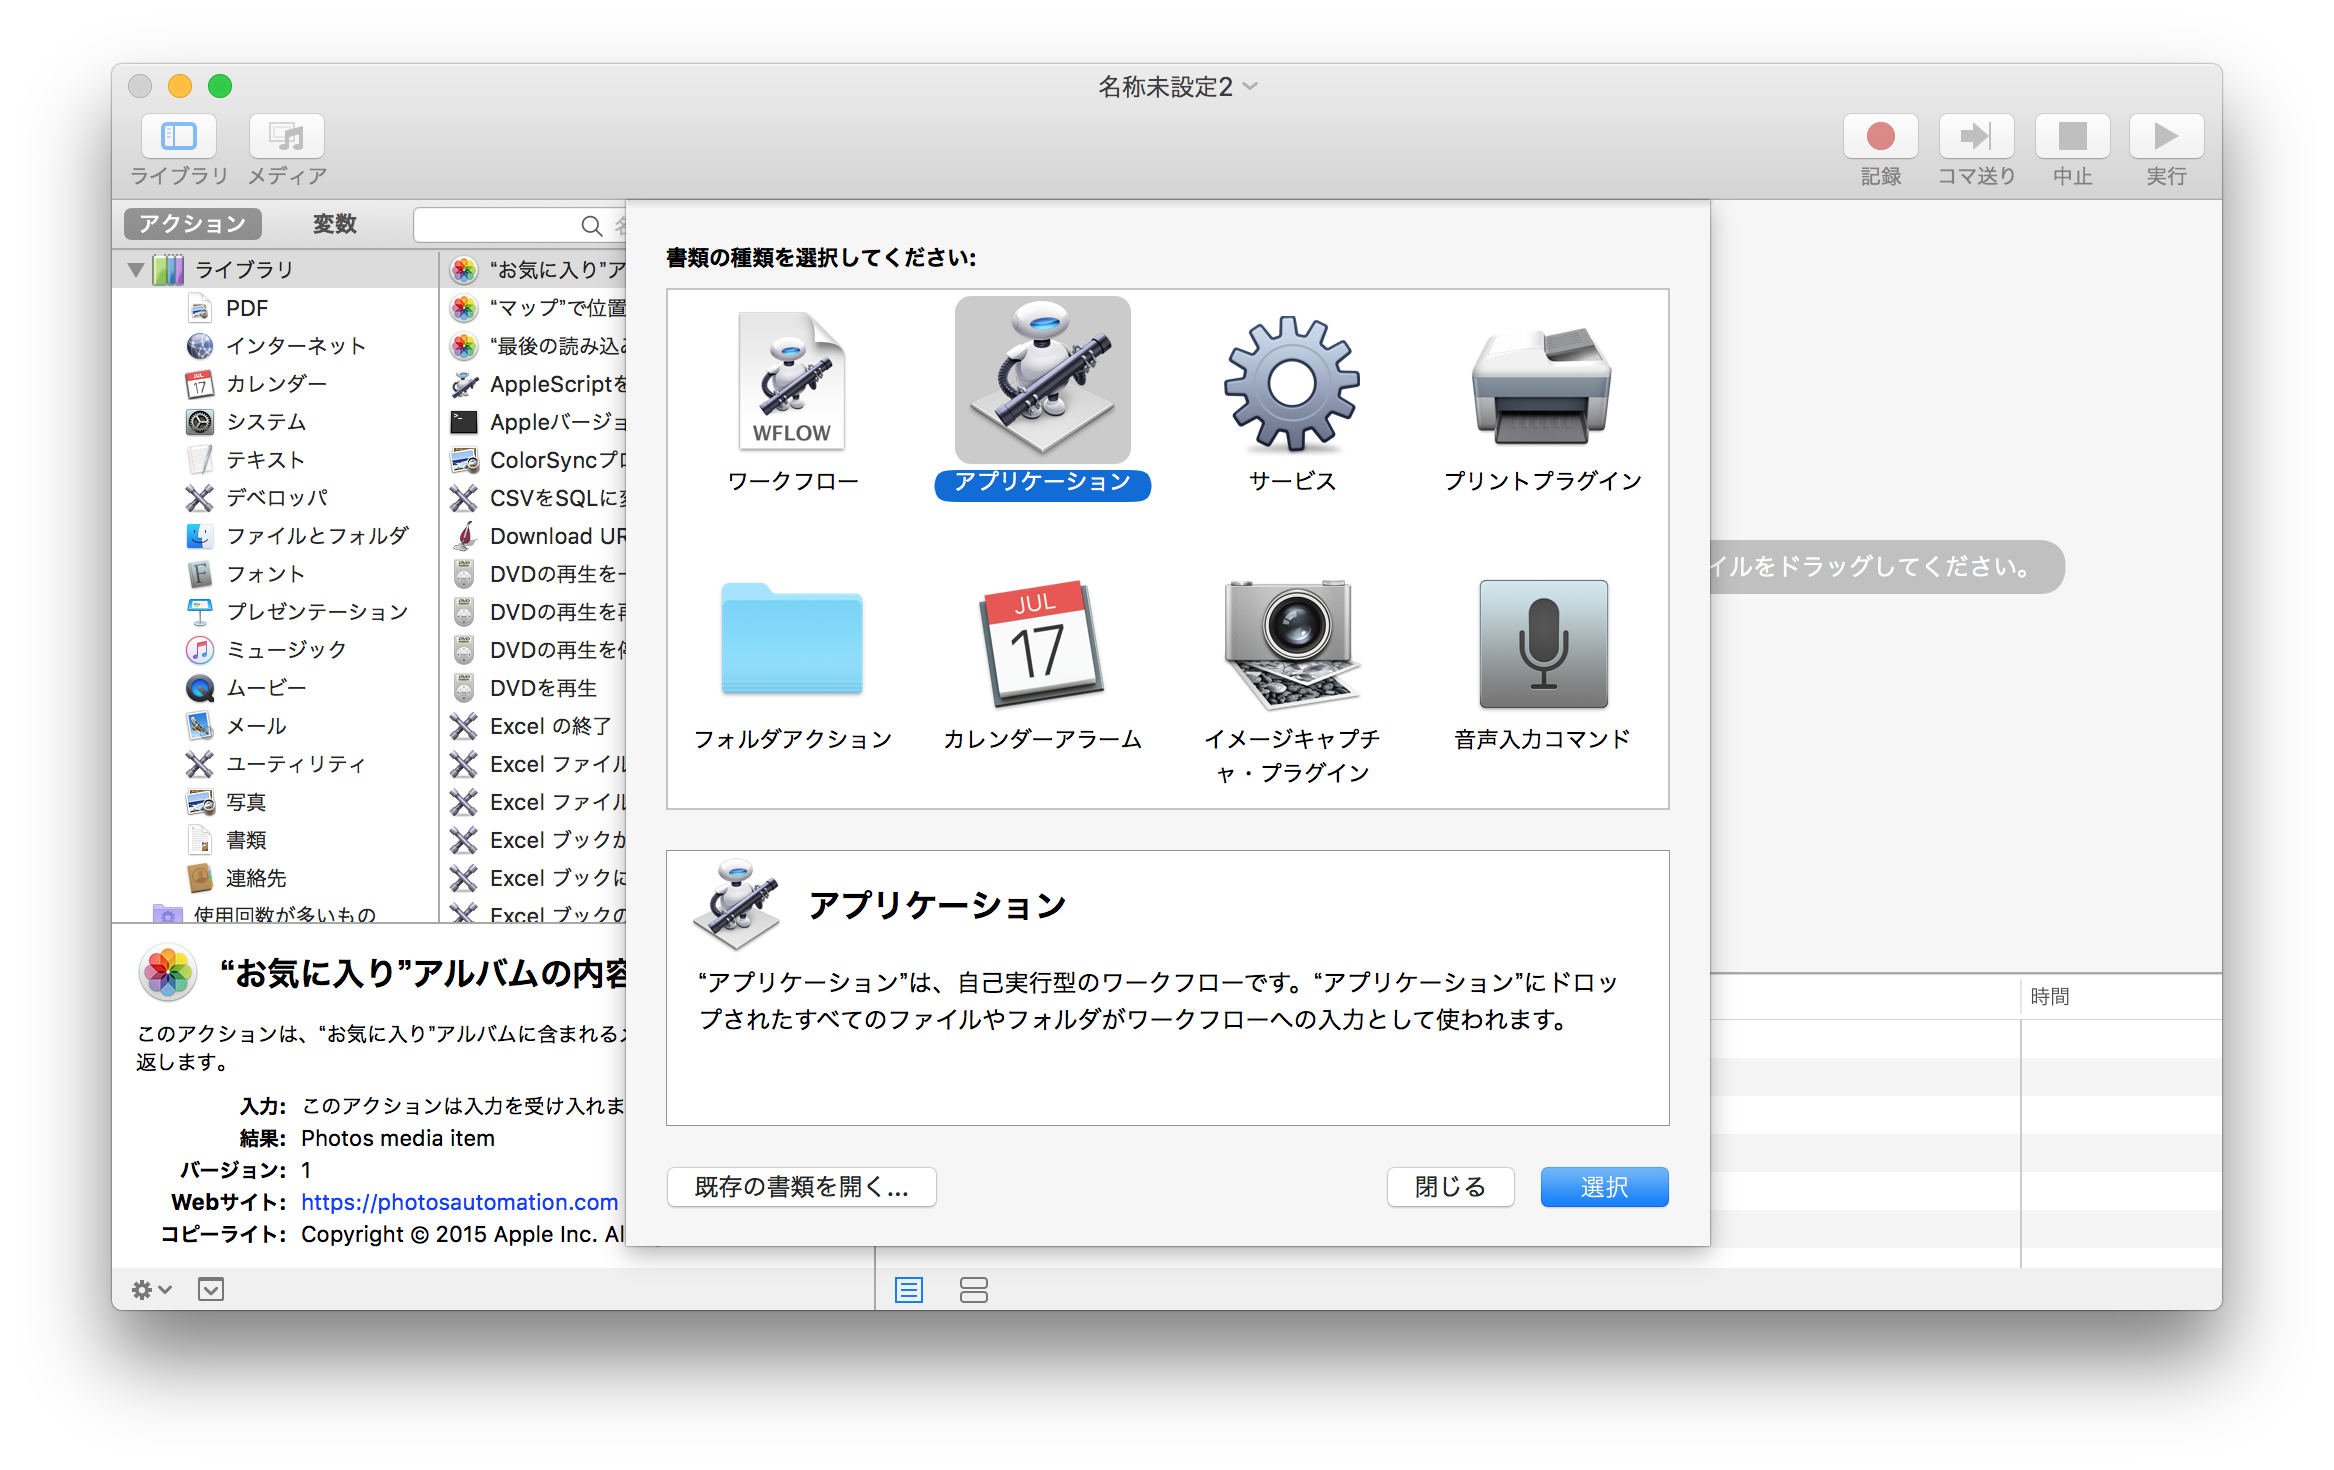Select システム category
Viewport: 2334px width, 1470px height.
point(276,422)
